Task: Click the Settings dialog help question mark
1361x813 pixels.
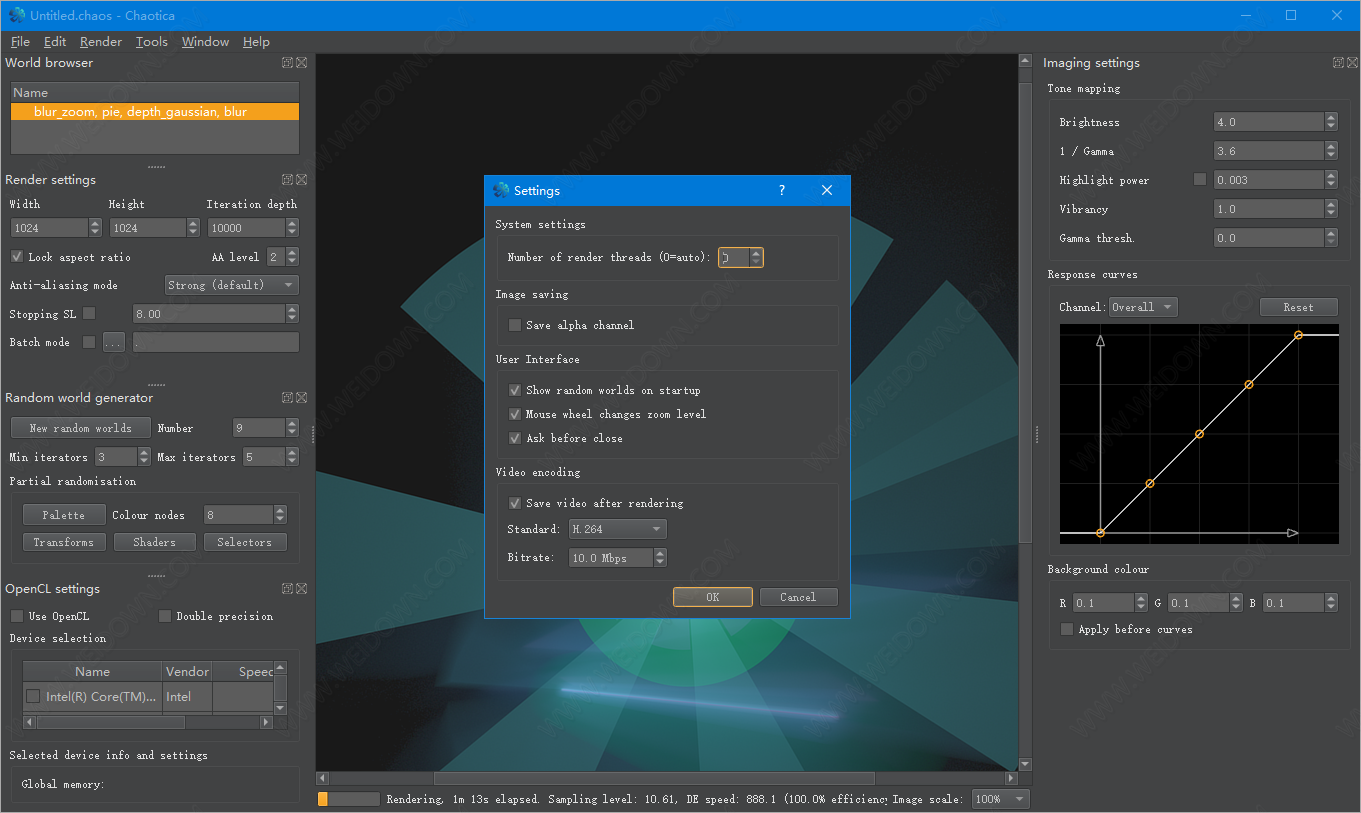Action: pyautogui.click(x=782, y=190)
